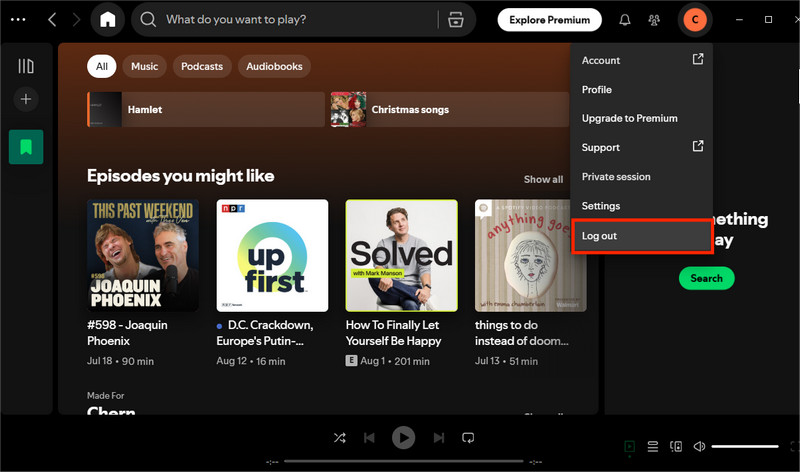Enable Private session menu item
This screenshot has width=800, height=472.
(642, 177)
